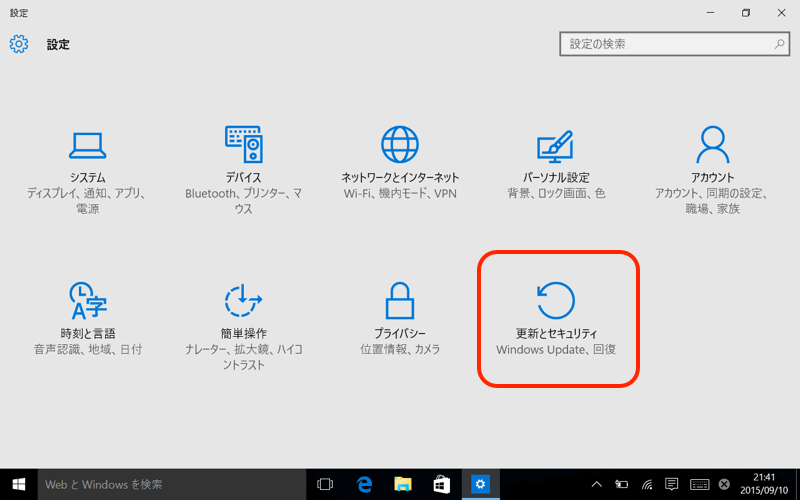Open Task View from the taskbar

pos(325,484)
